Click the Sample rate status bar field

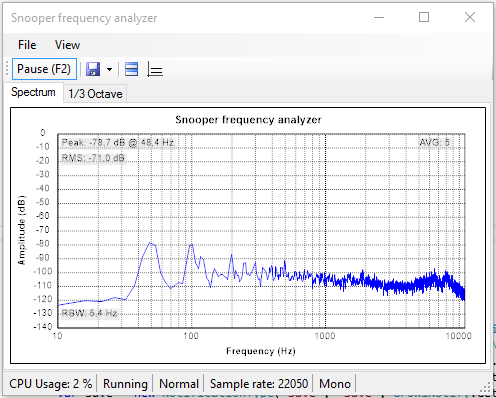[259, 384]
